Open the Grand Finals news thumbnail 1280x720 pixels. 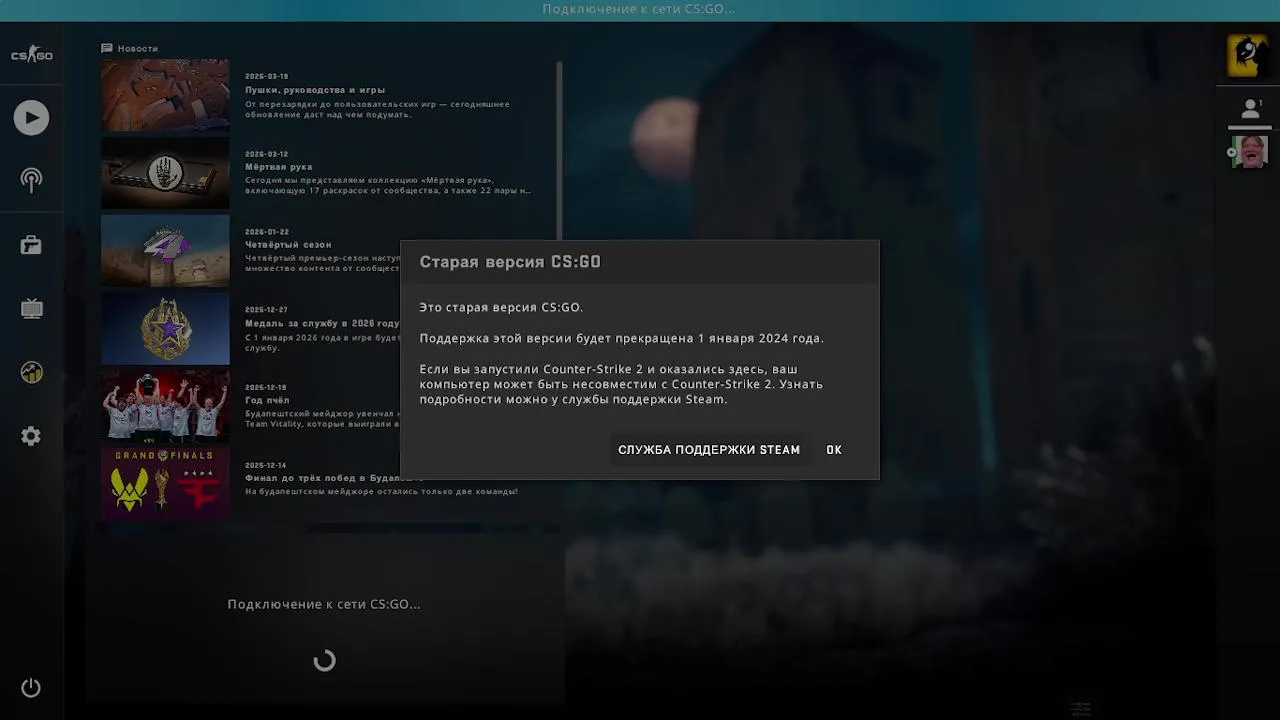pyautogui.click(x=165, y=483)
